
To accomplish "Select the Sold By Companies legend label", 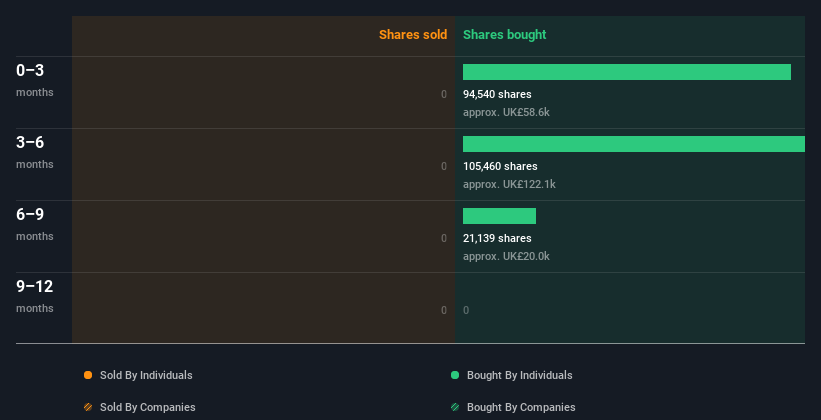I will pos(148,407).
